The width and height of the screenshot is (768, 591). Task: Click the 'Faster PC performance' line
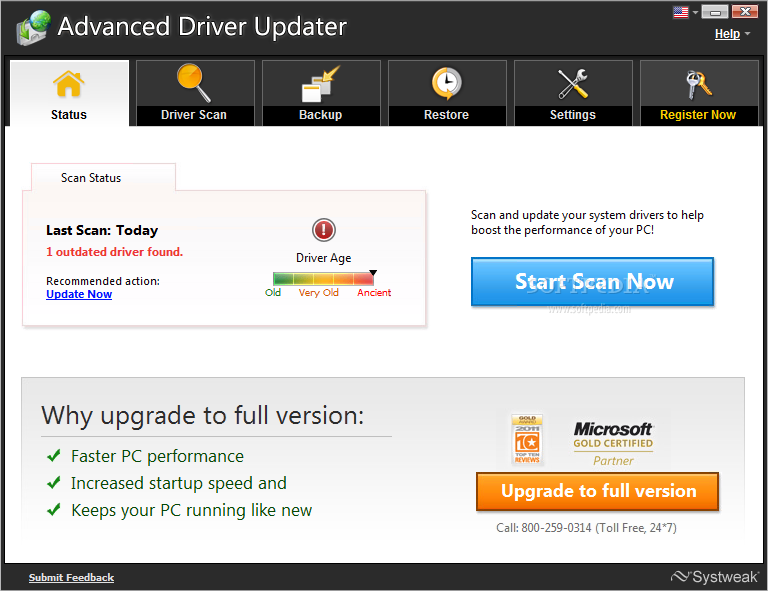click(157, 456)
